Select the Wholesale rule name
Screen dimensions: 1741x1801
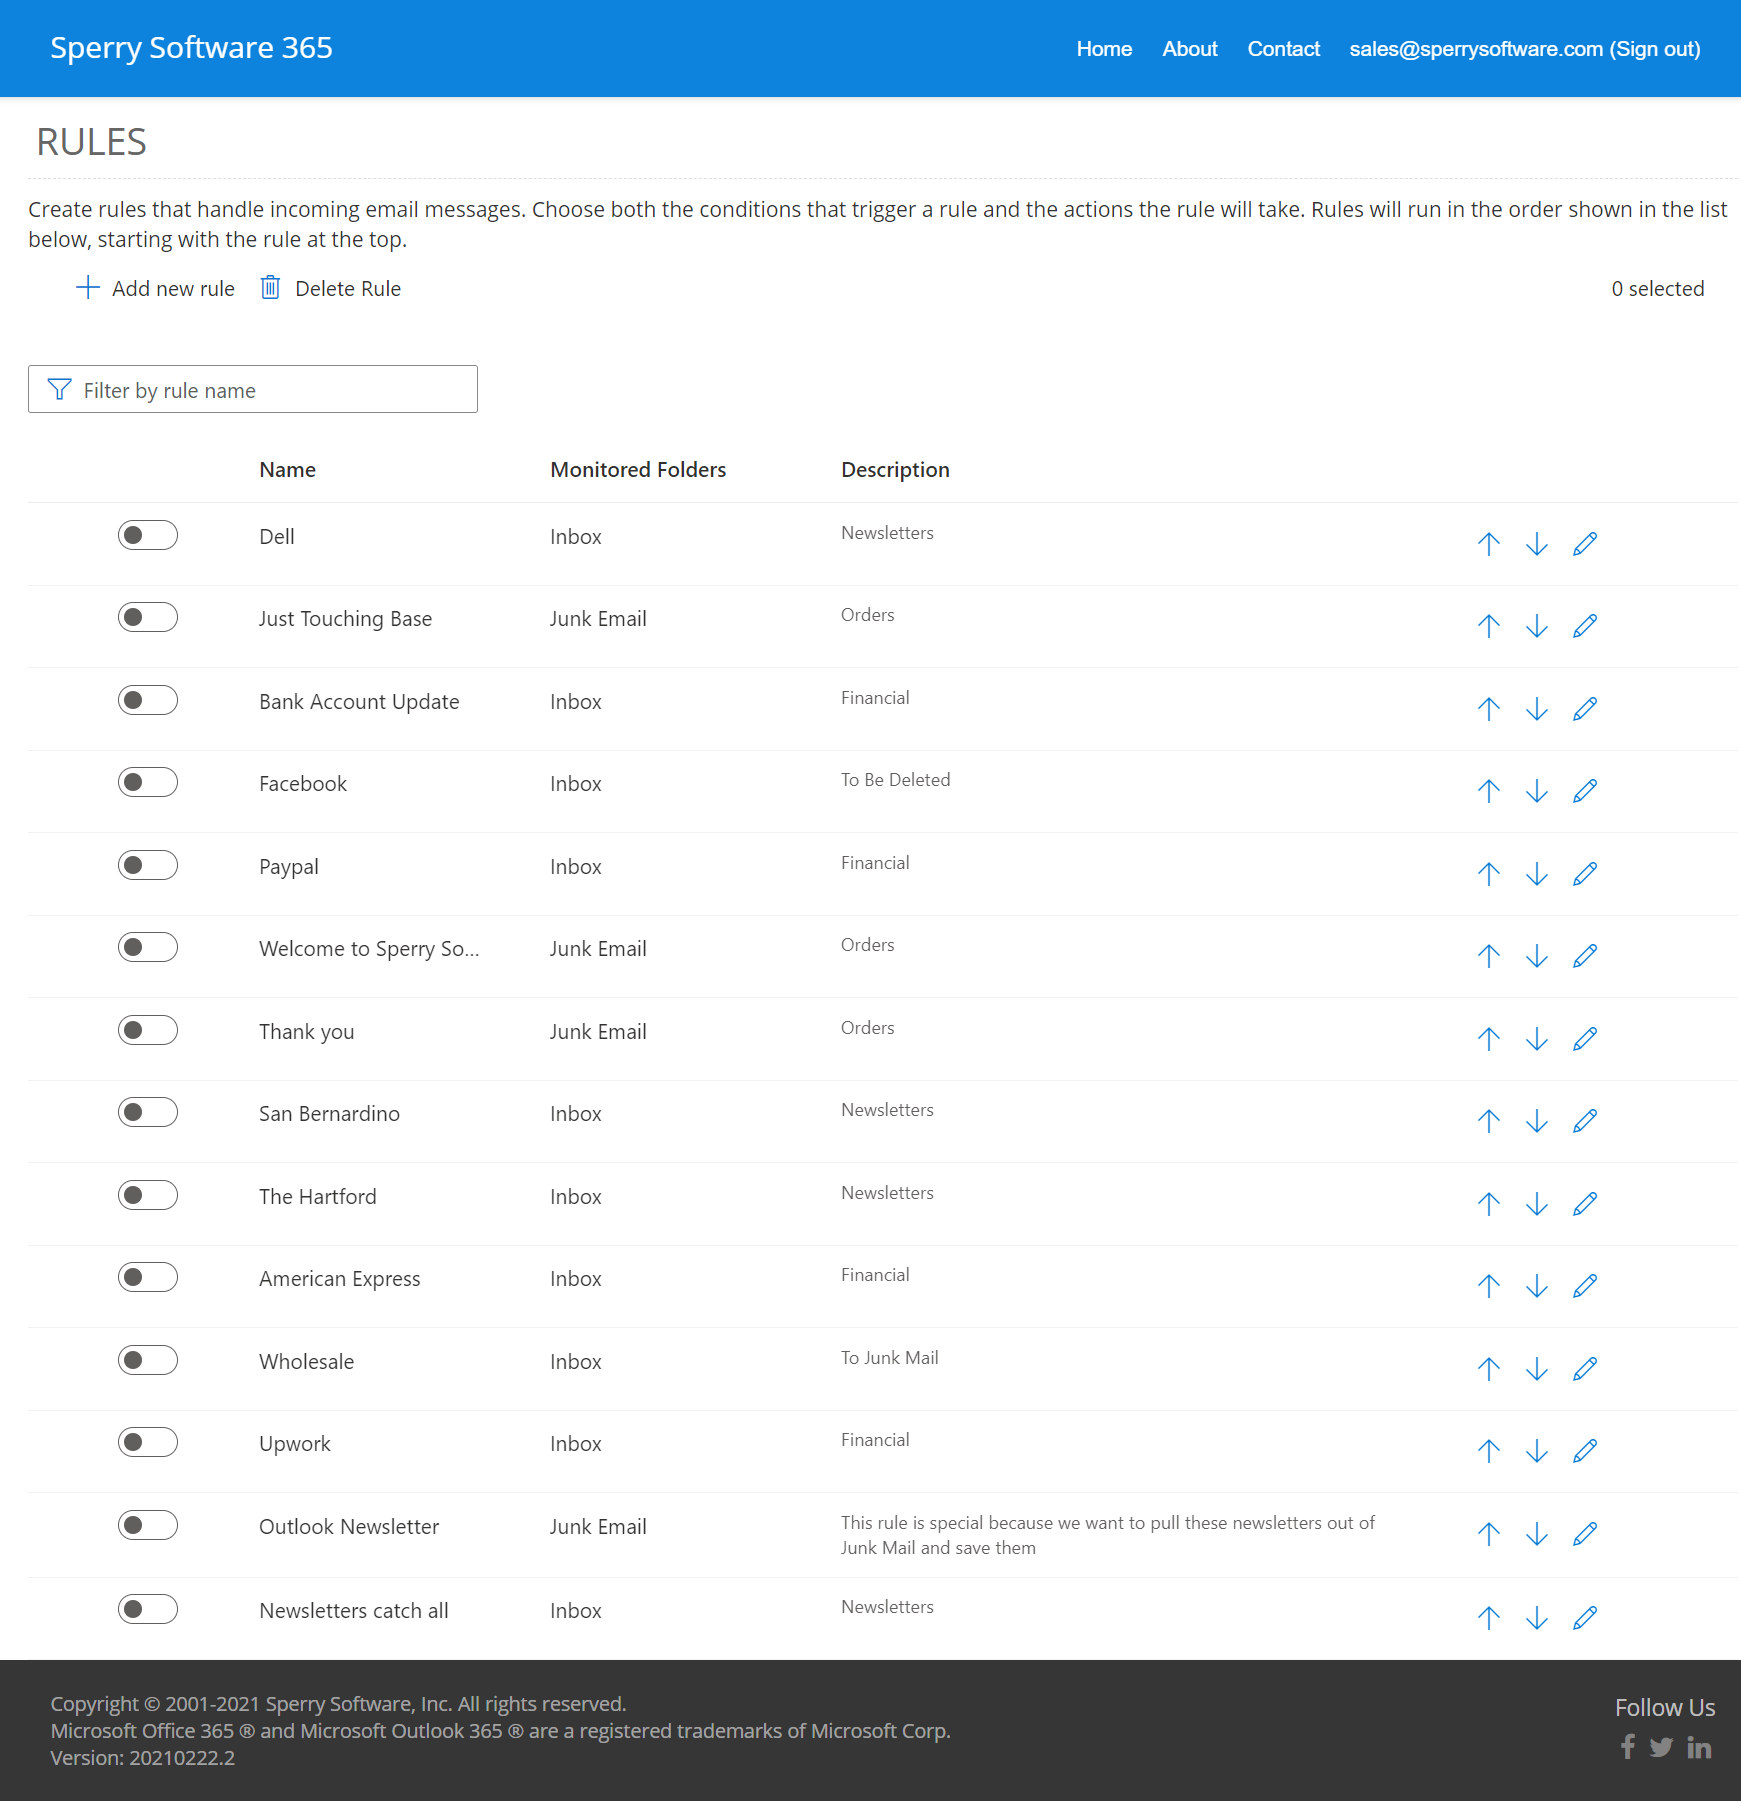[x=307, y=1362]
